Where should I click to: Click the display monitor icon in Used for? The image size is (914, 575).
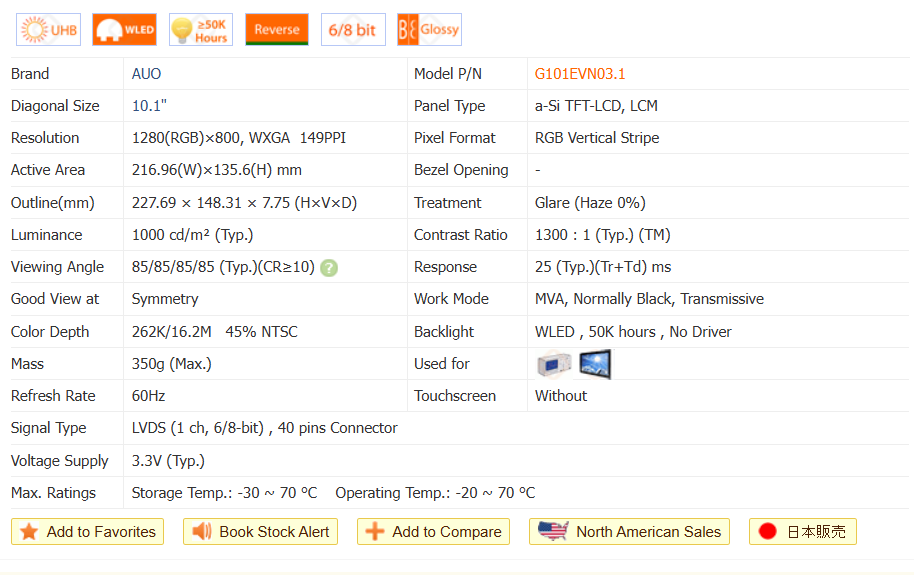595,364
